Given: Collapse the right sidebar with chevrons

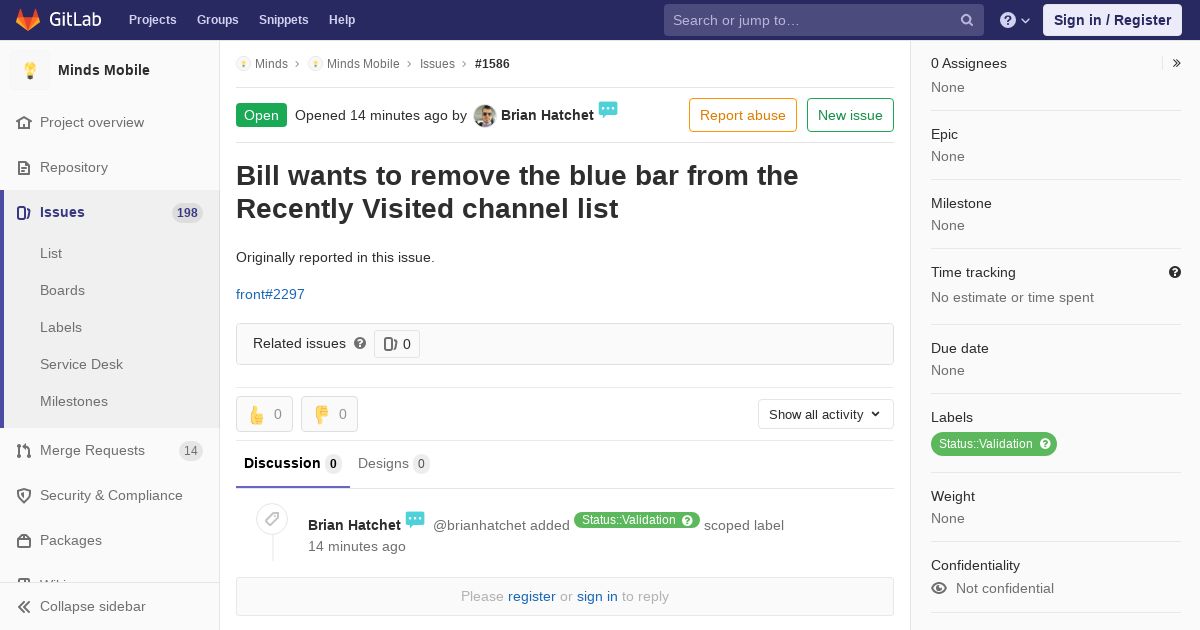Looking at the screenshot, I should [x=1177, y=63].
